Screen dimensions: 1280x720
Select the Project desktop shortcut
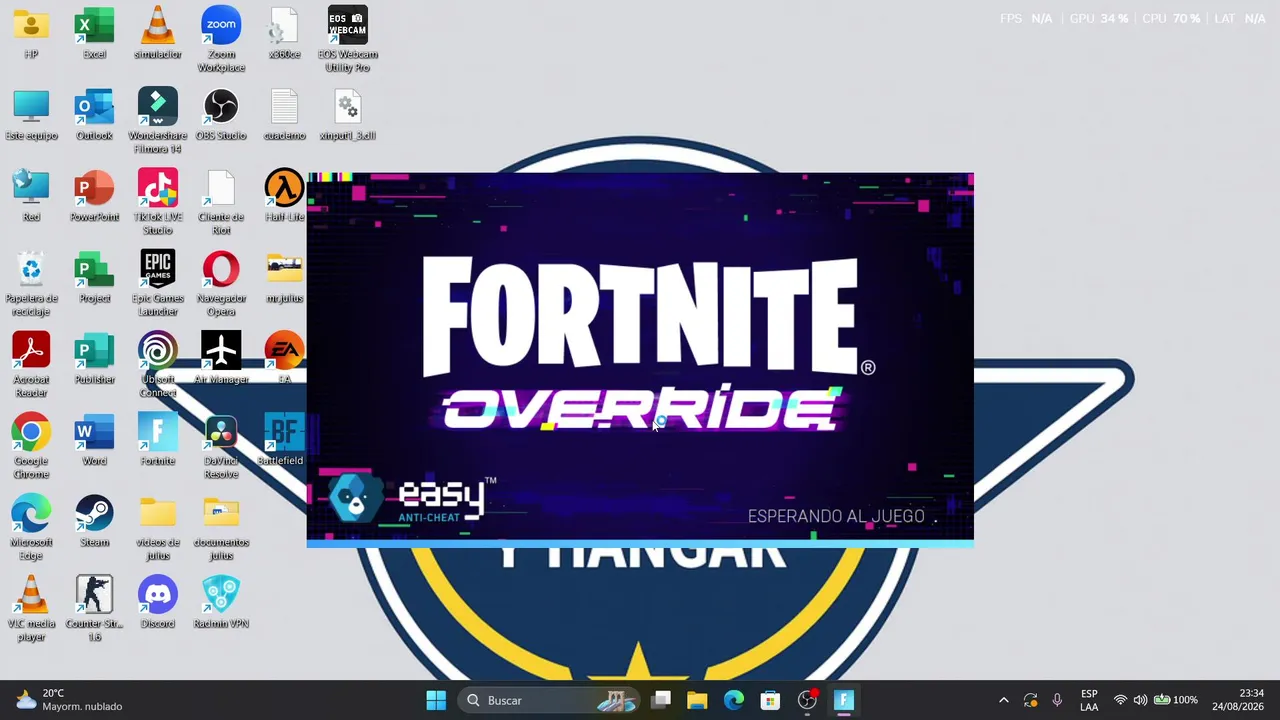[x=94, y=277]
